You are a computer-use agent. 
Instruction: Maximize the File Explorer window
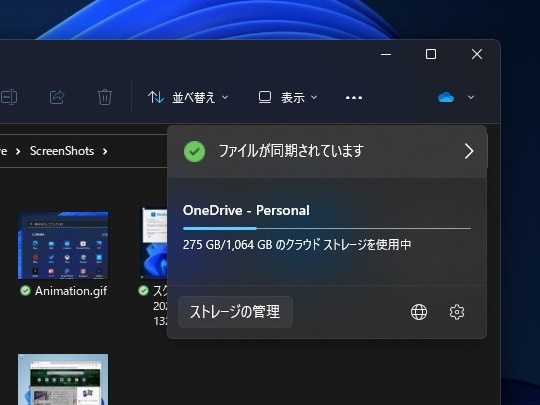[431, 54]
